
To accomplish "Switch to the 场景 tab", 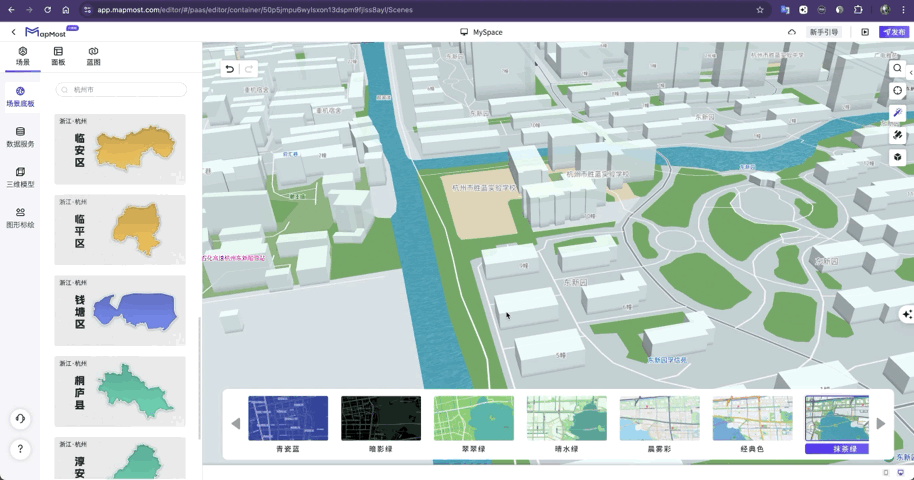I will (23, 57).
